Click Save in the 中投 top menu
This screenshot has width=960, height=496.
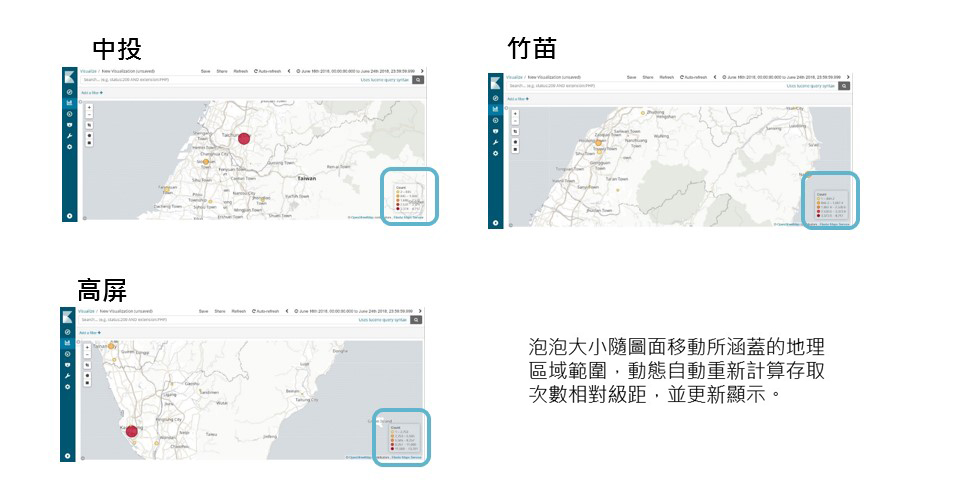point(205,72)
